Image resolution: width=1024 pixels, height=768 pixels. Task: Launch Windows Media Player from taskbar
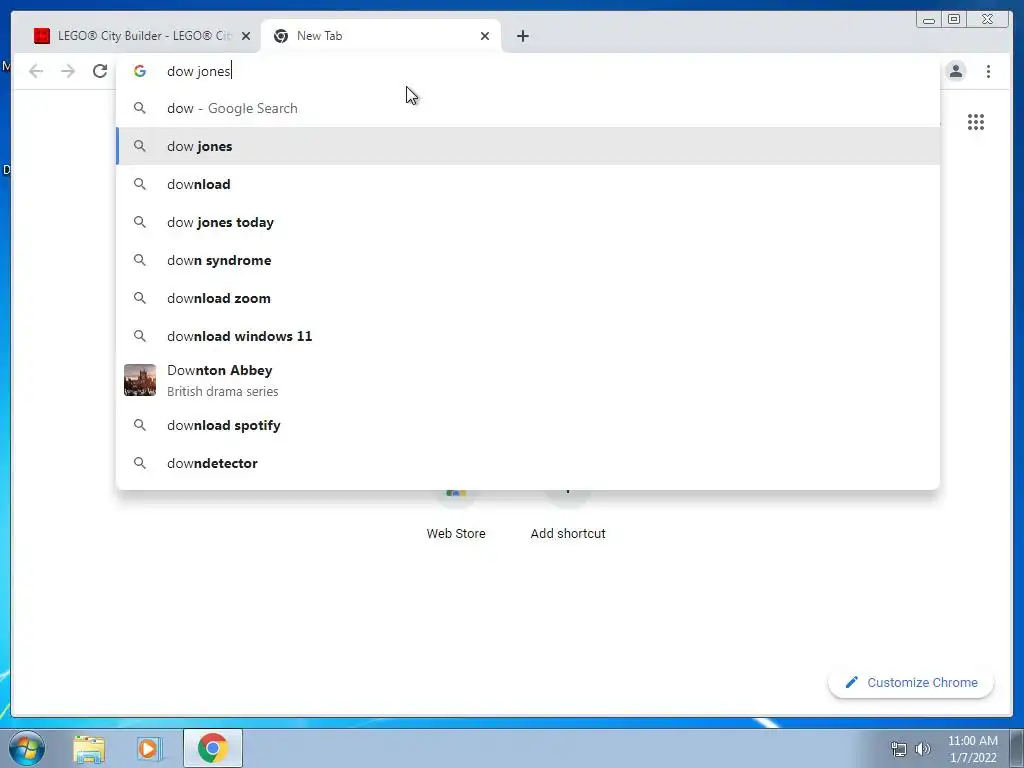point(148,749)
